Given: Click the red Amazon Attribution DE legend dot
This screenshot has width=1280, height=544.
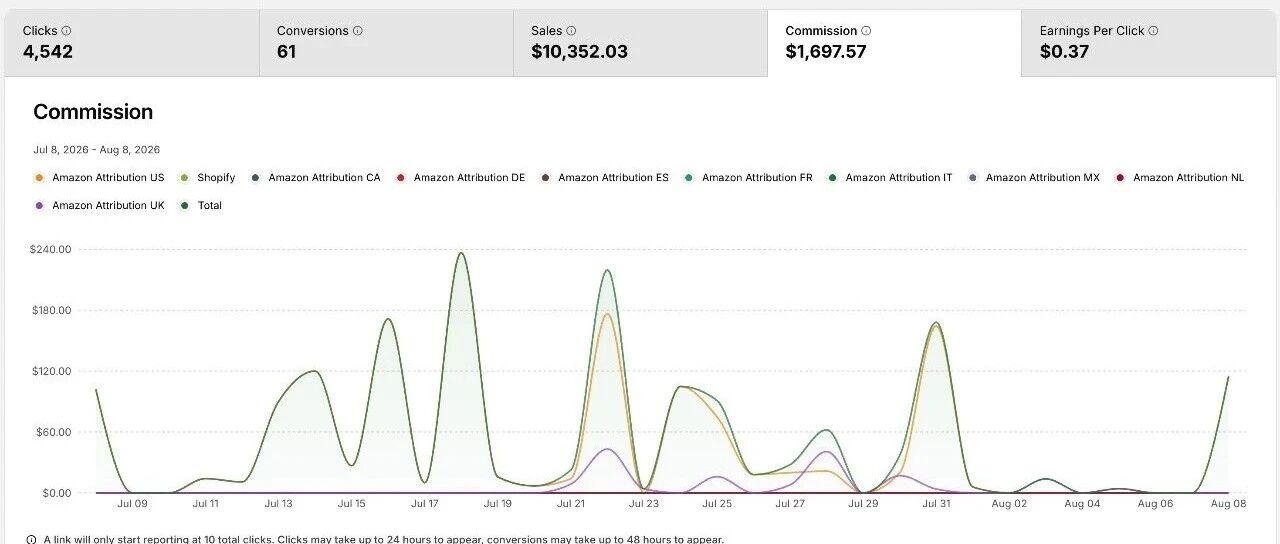Looking at the screenshot, I should click(400, 178).
